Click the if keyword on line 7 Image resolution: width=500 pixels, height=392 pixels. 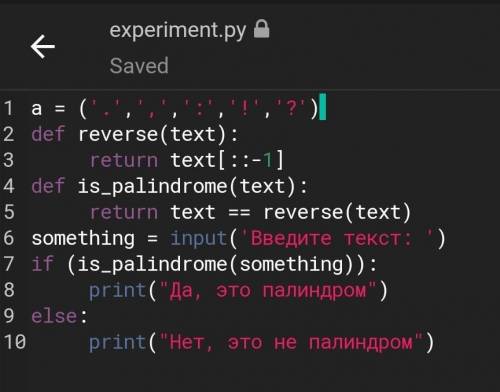[x=43, y=264]
